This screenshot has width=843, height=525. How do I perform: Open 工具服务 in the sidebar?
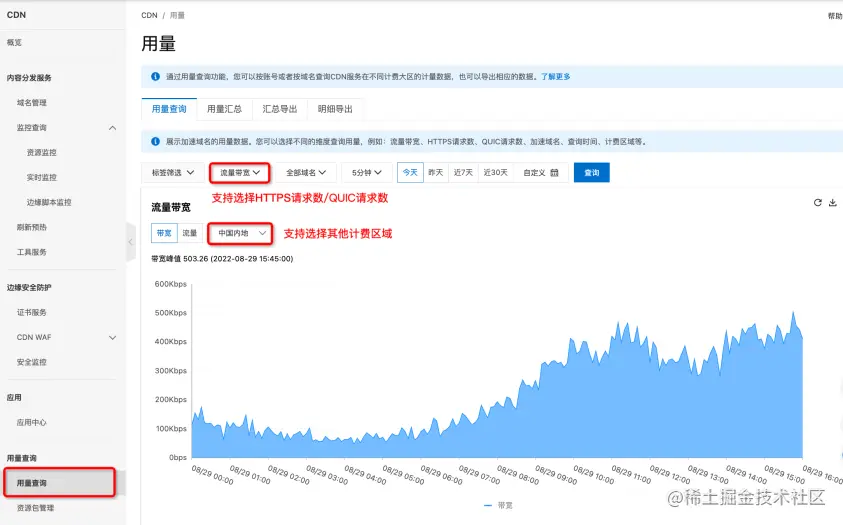click(x=32, y=252)
